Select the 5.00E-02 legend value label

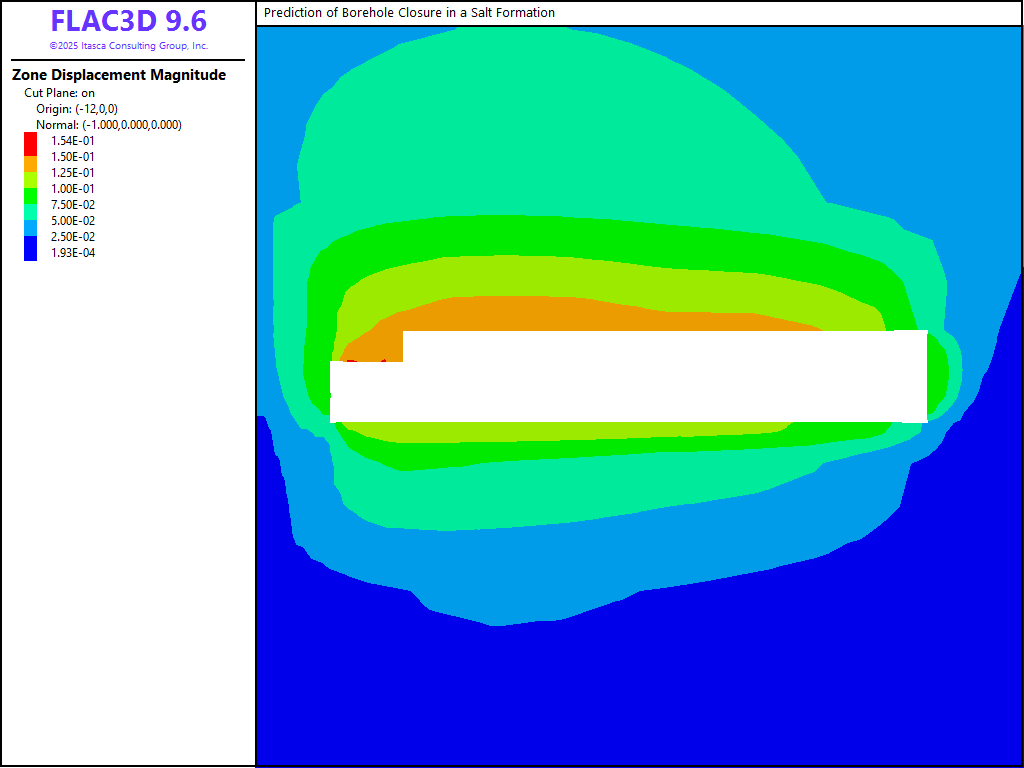(73, 221)
